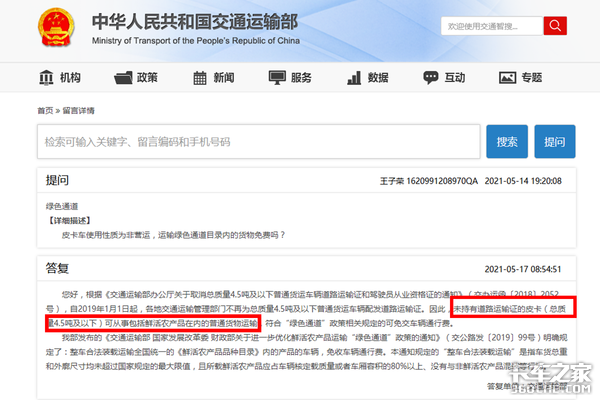Click the question timestamp 2021-05-14 19:20:08
This screenshot has width=600, height=400.
(523, 181)
